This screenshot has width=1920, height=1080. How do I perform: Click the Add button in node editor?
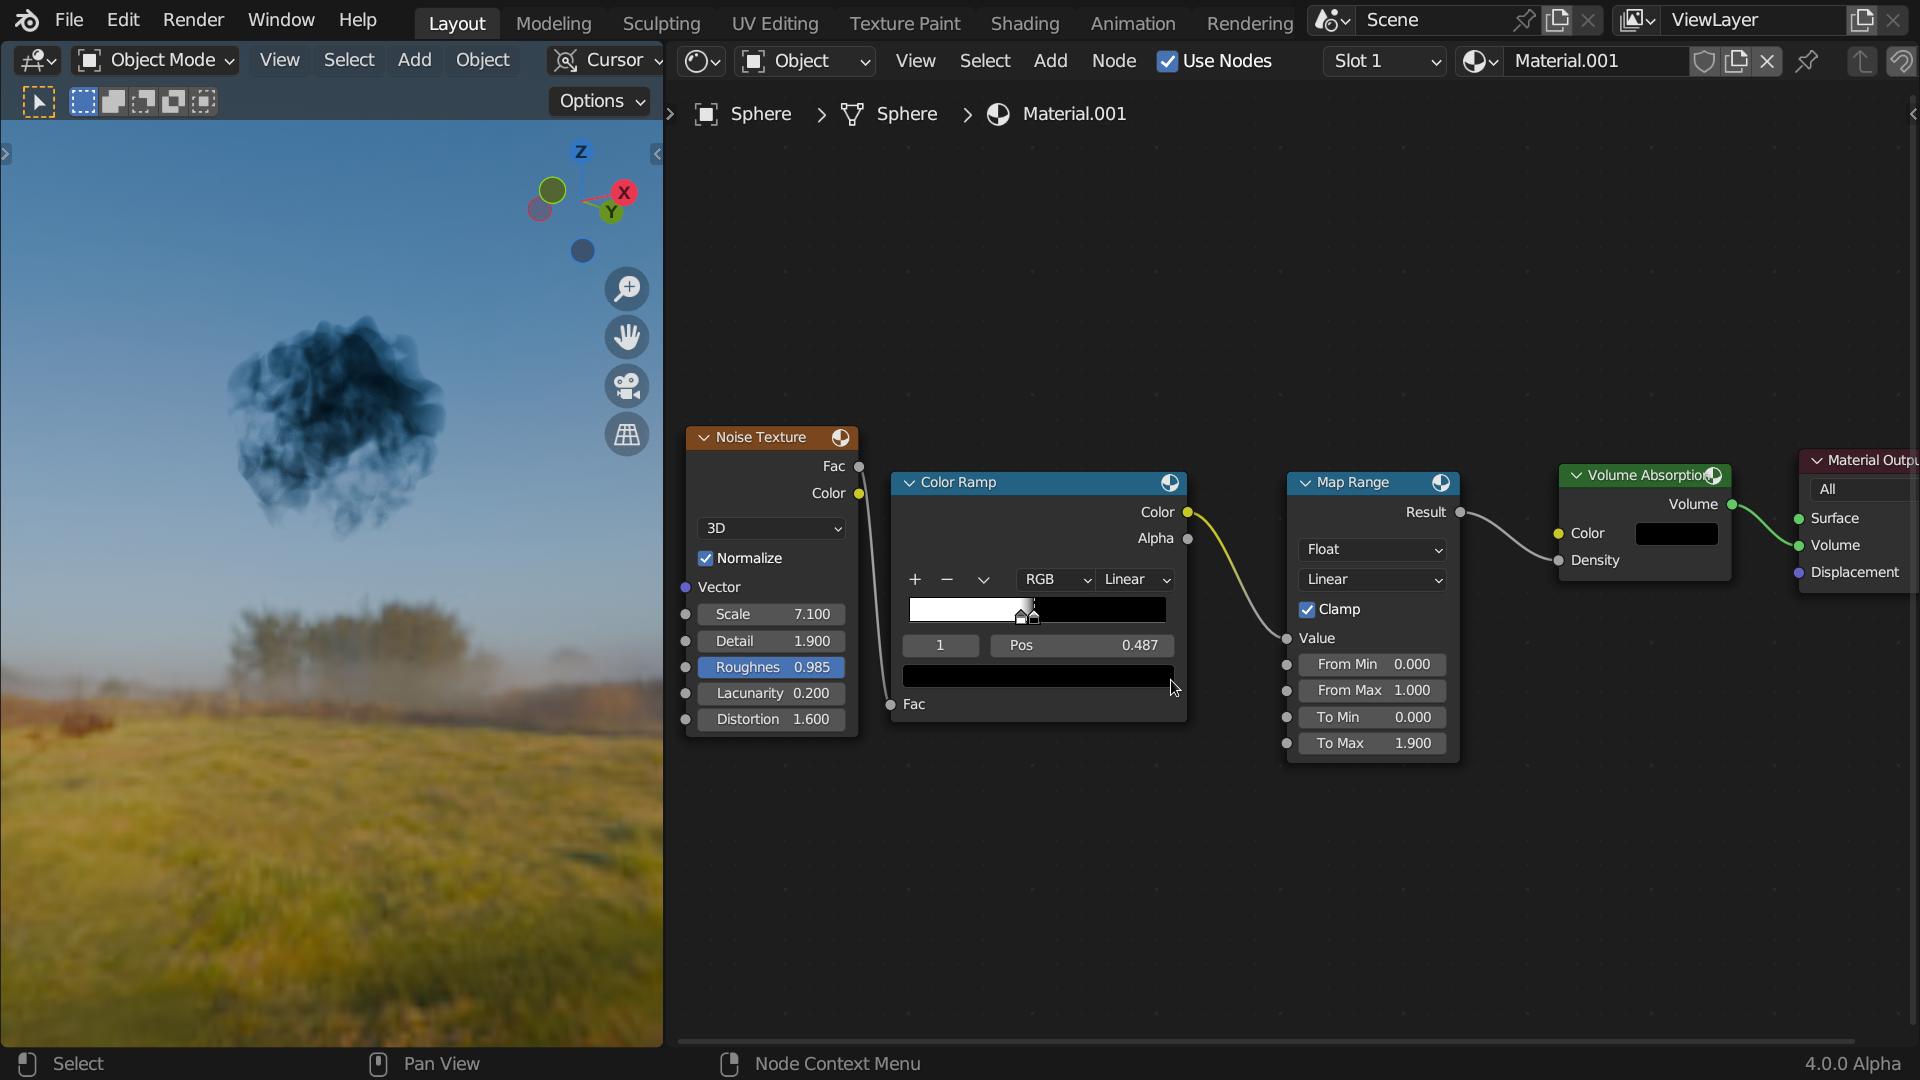tap(1051, 61)
